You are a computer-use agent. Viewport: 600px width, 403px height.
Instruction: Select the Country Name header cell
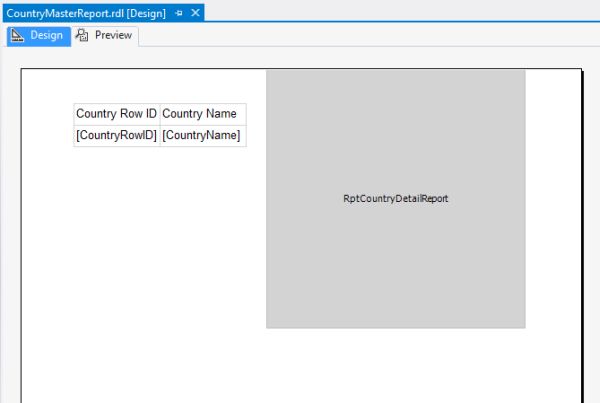tap(203, 114)
